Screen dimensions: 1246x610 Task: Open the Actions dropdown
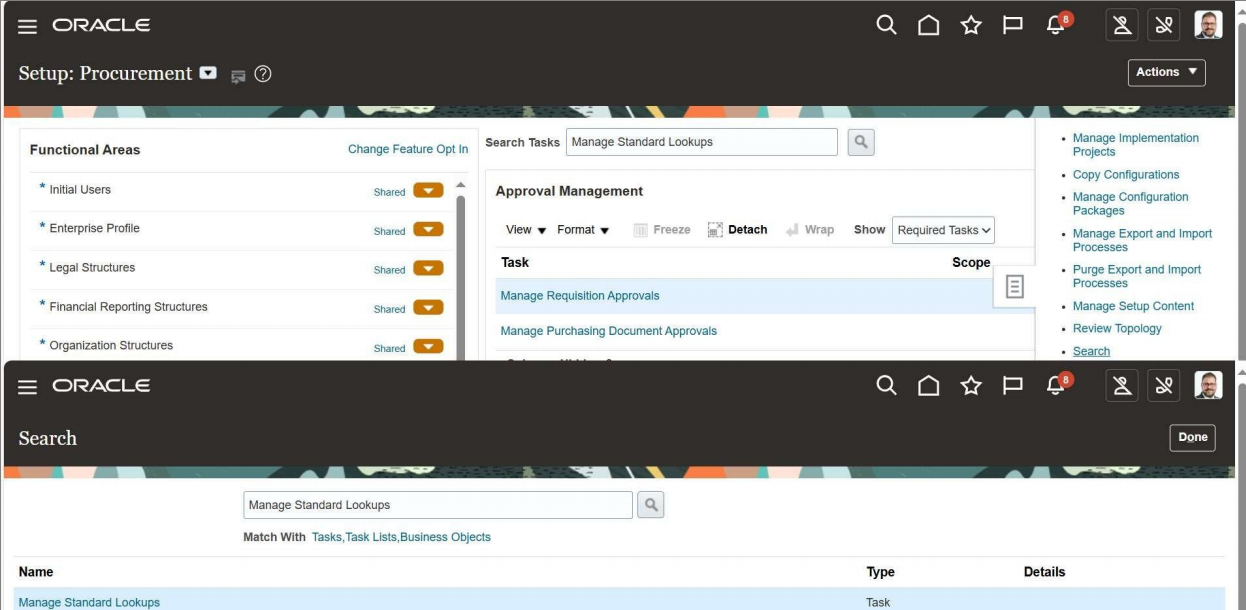pyautogui.click(x=1166, y=71)
